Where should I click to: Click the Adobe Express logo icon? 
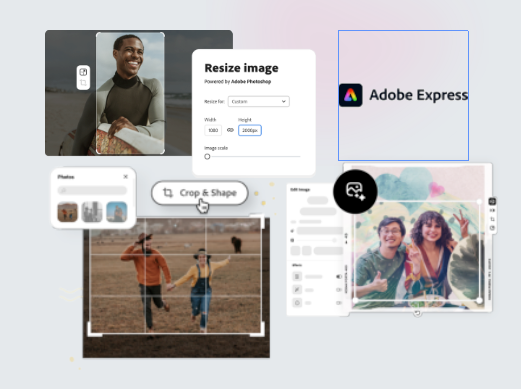[x=350, y=95]
